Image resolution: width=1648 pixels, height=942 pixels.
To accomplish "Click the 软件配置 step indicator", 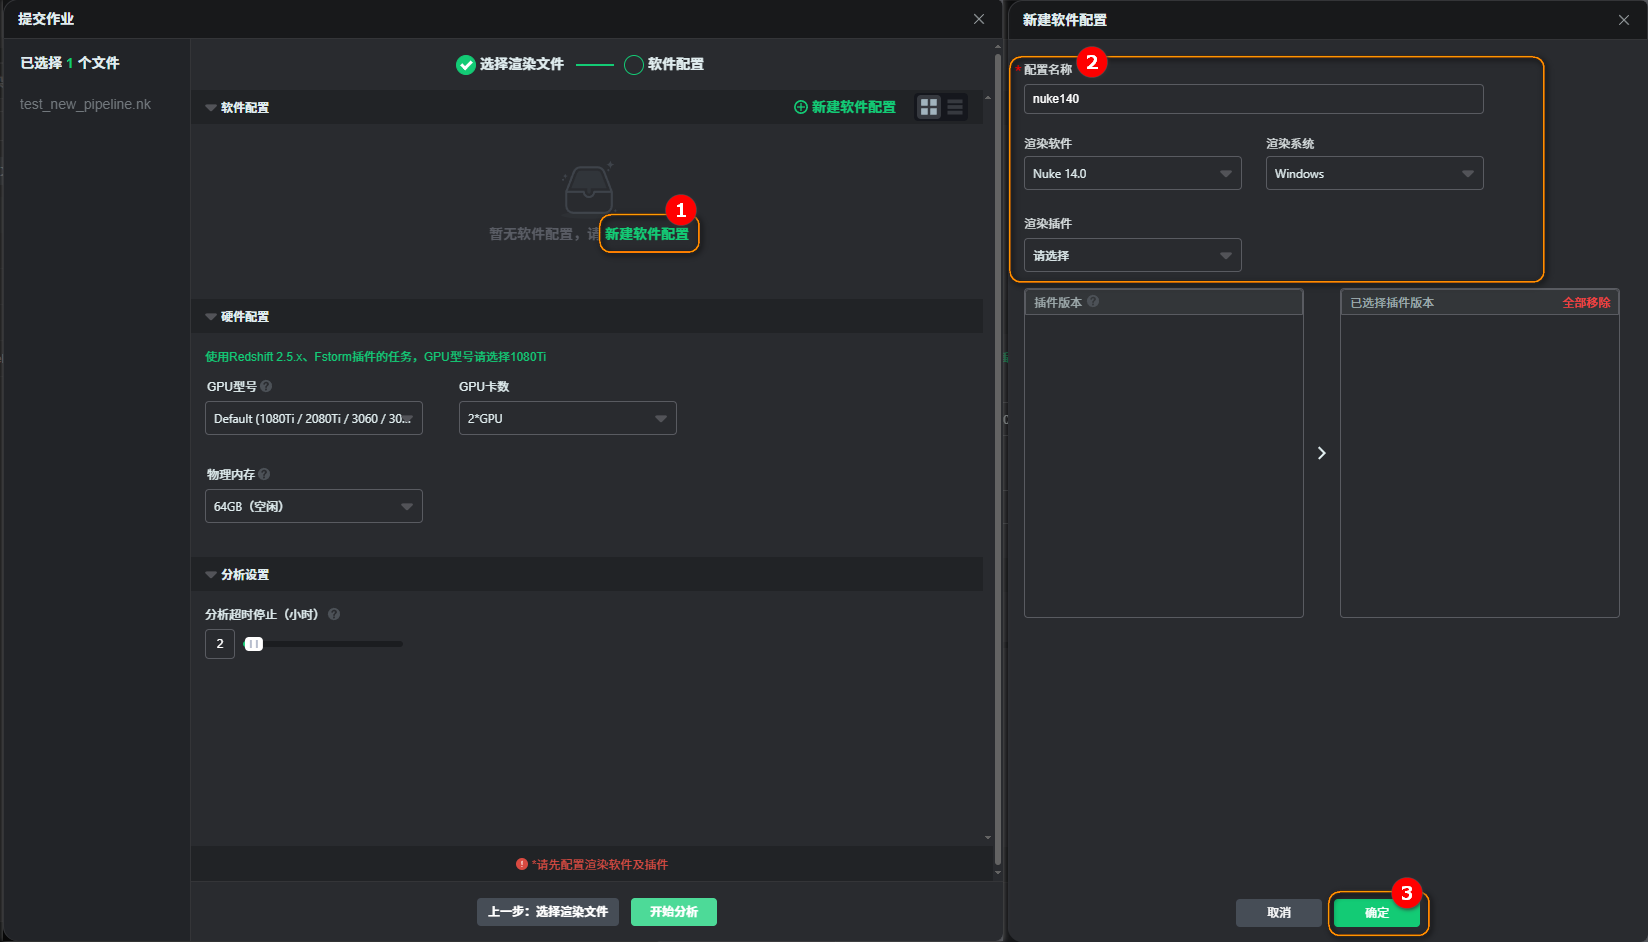I will click(x=664, y=65).
